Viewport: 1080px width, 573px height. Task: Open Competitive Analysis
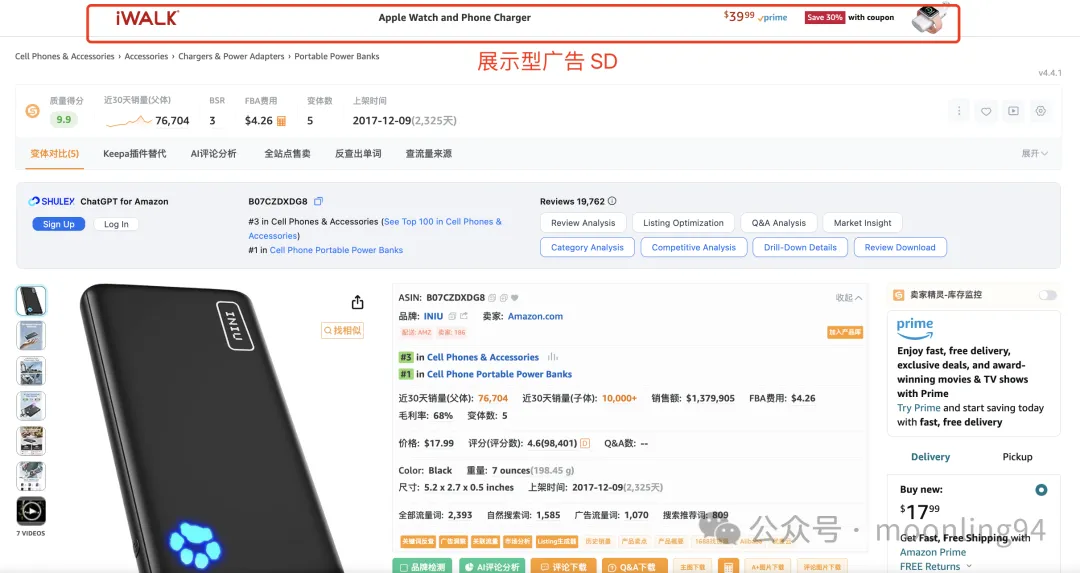[x=694, y=247]
